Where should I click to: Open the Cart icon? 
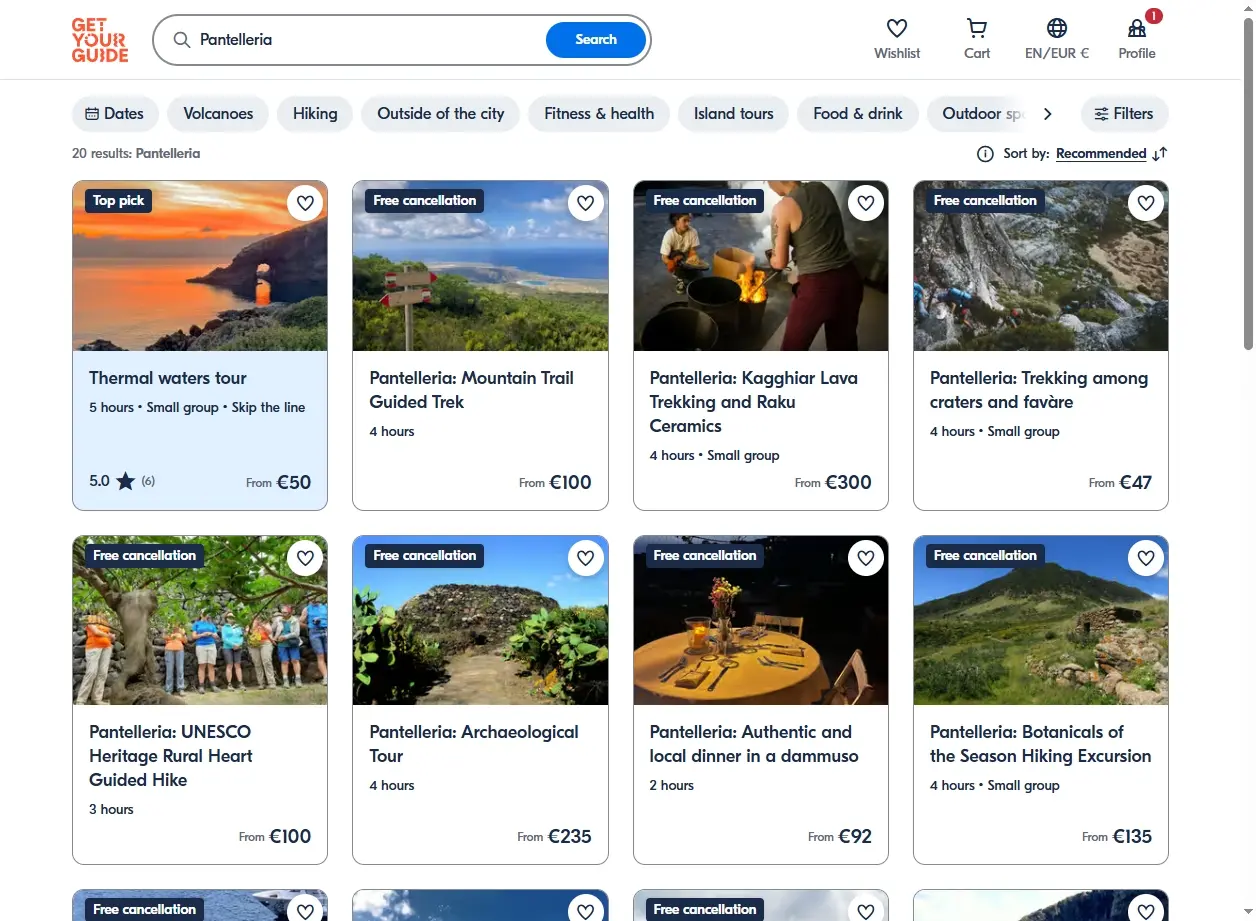click(977, 28)
